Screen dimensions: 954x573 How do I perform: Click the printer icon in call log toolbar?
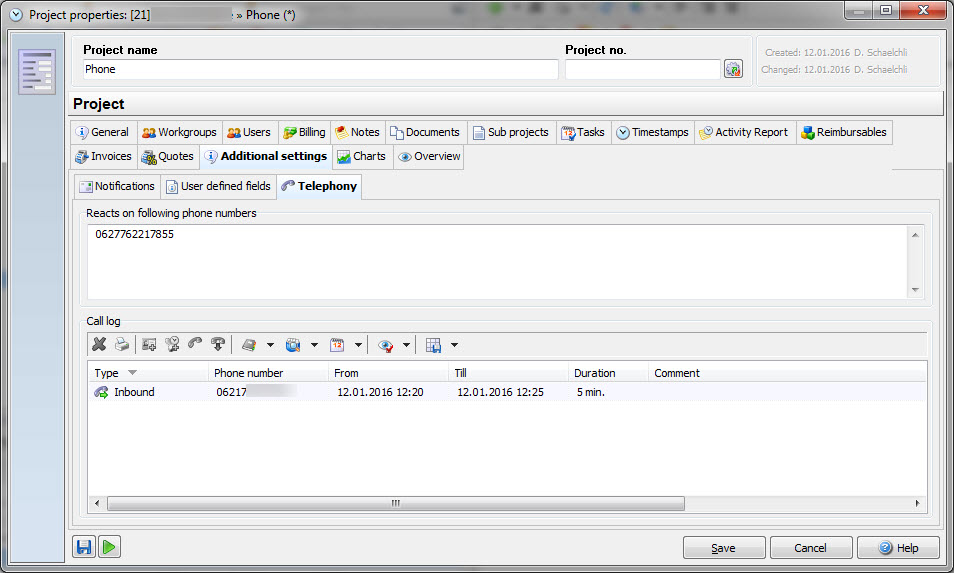tap(121, 345)
